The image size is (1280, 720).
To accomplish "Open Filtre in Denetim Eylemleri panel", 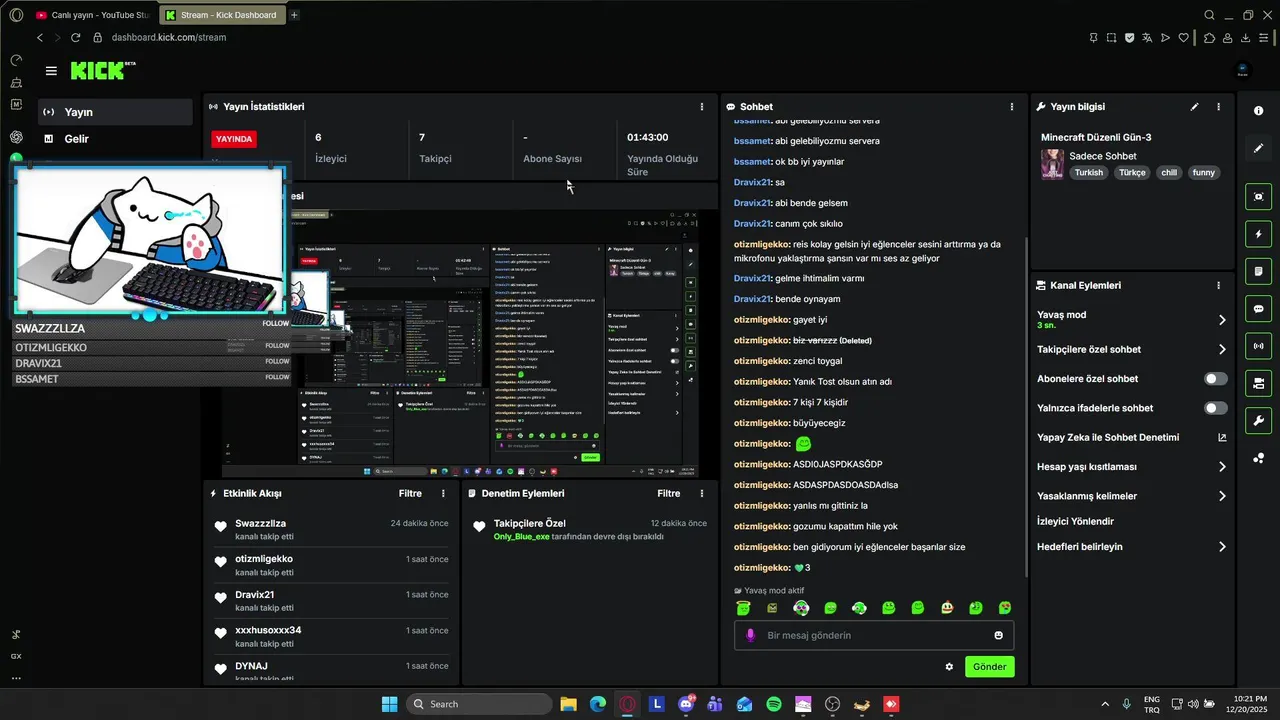I will (669, 493).
